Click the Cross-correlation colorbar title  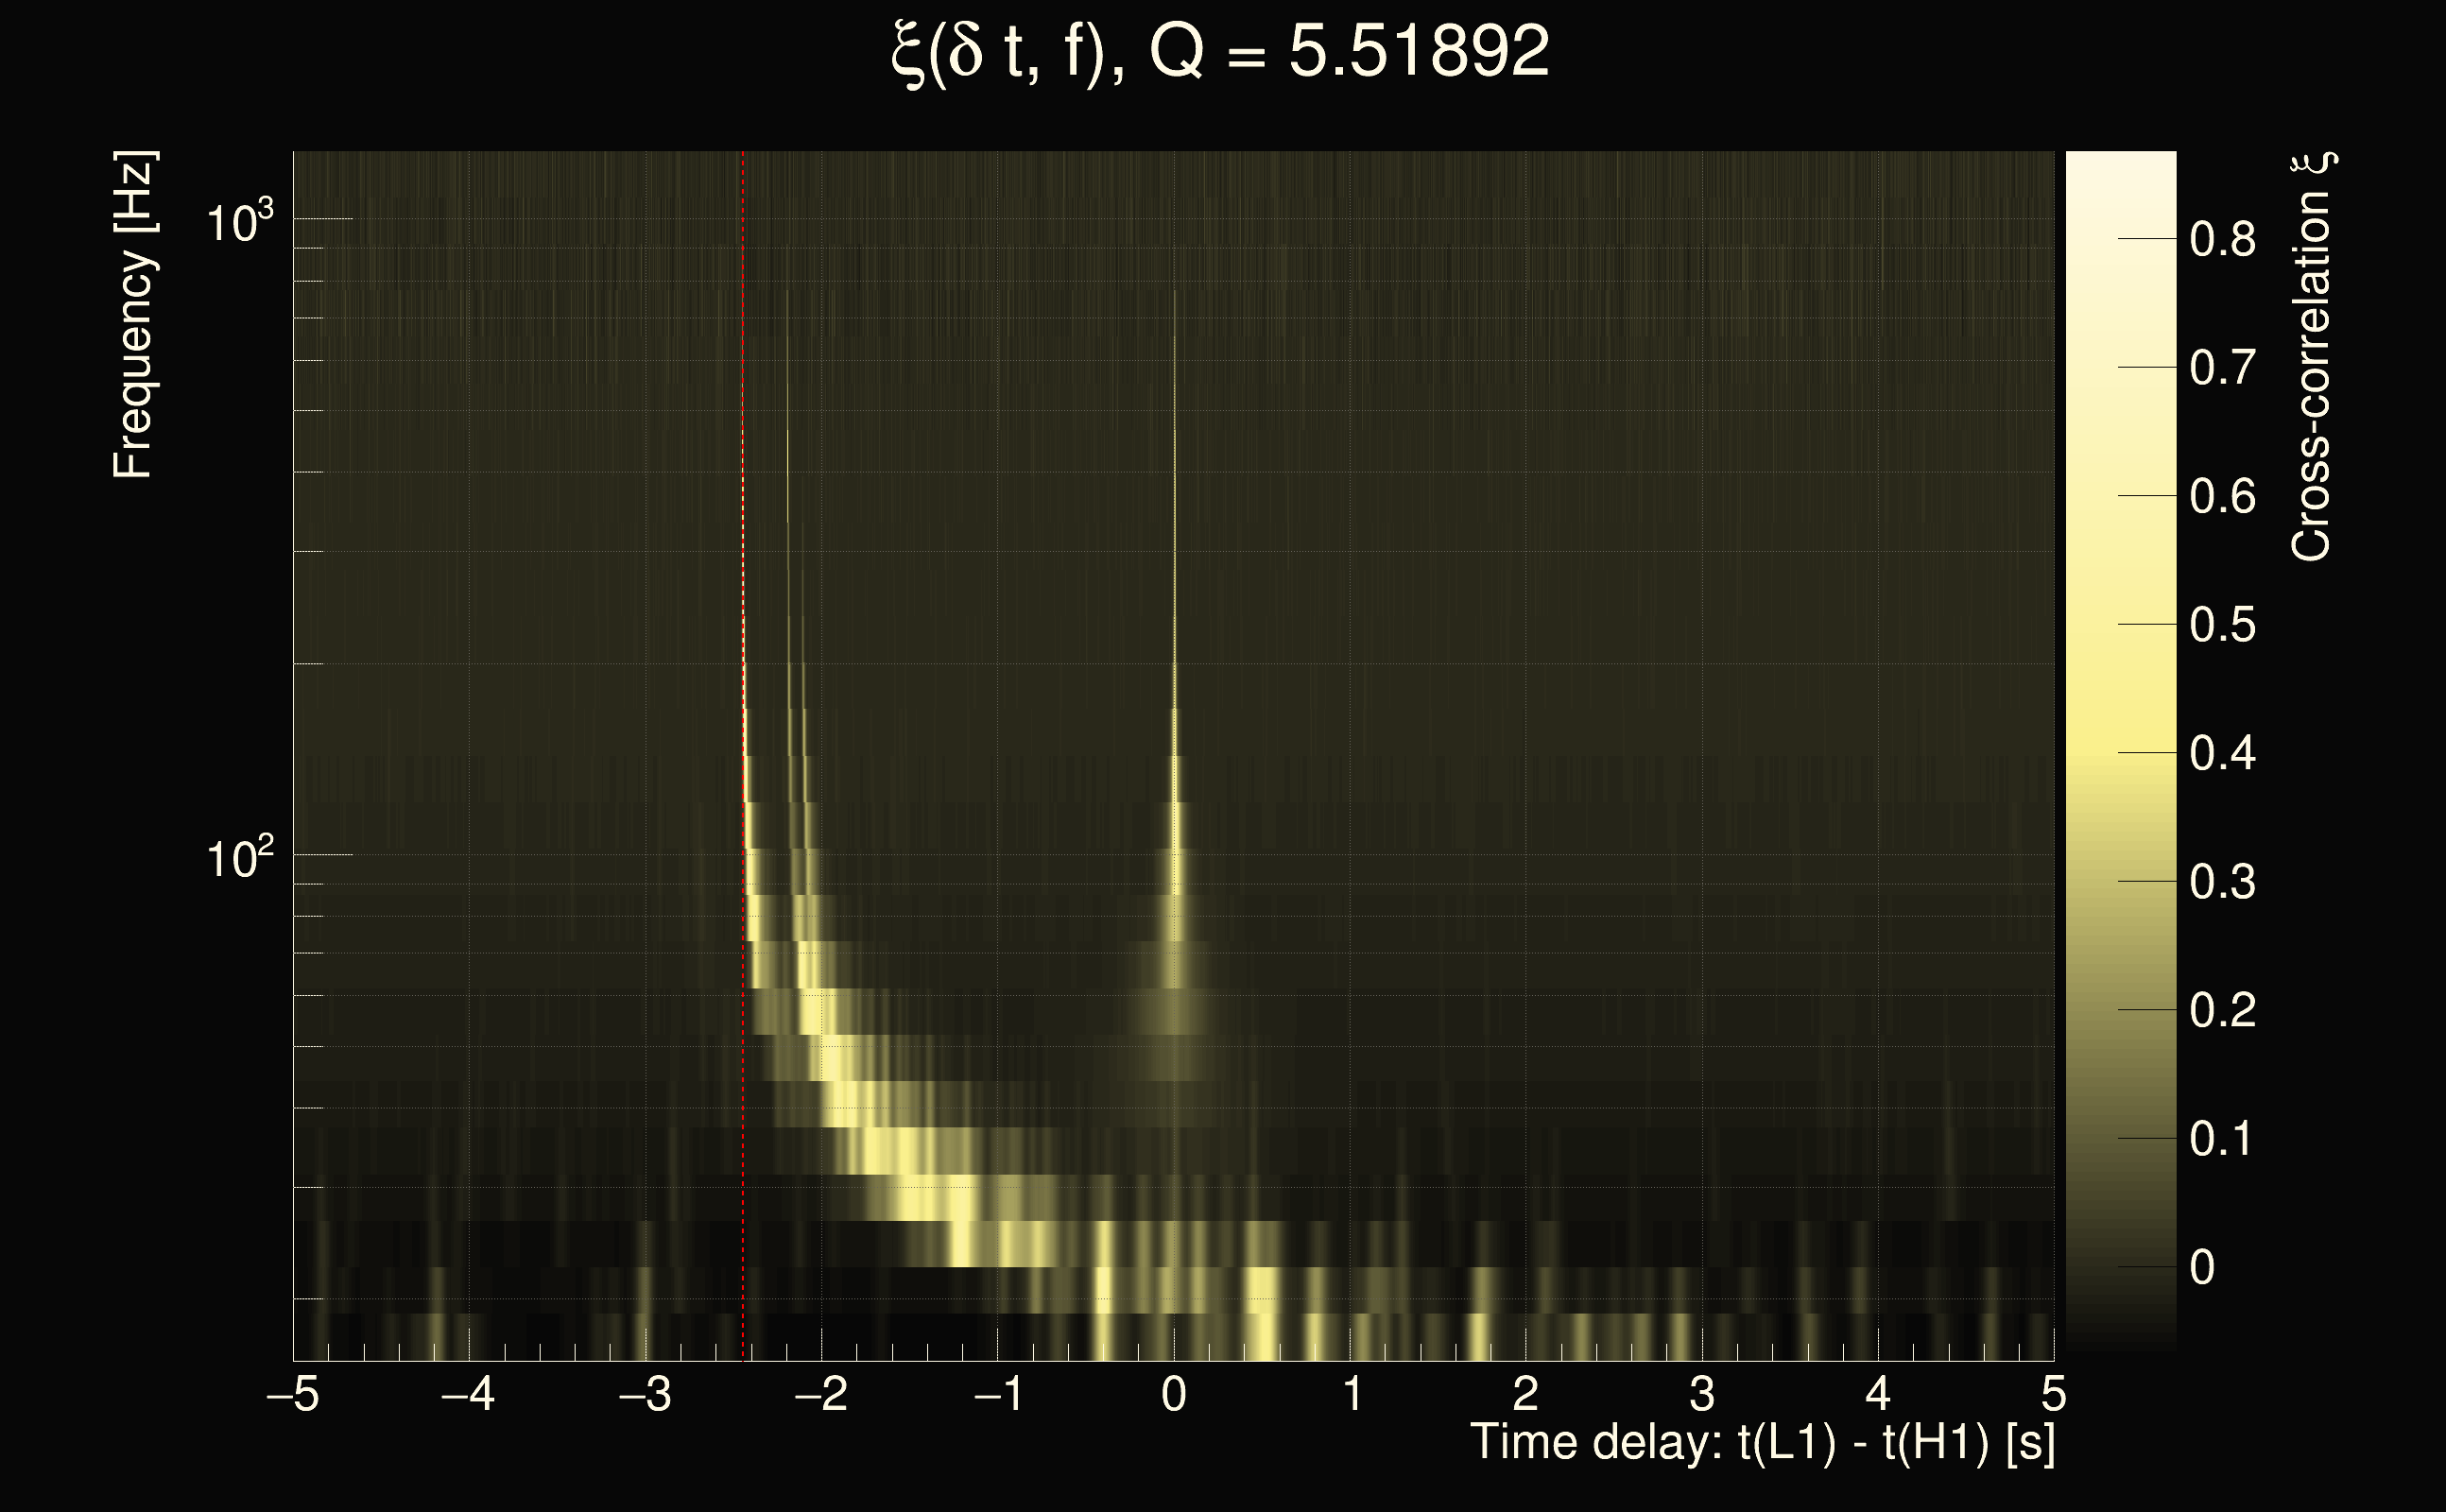[2312, 357]
